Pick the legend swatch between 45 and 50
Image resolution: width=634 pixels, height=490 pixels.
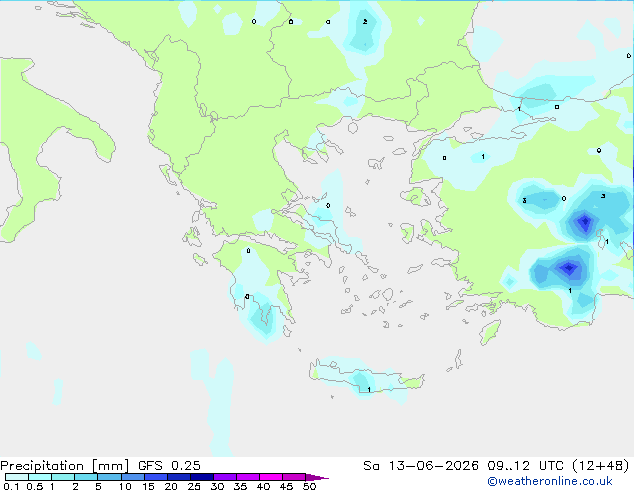pyautogui.click(x=294, y=477)
